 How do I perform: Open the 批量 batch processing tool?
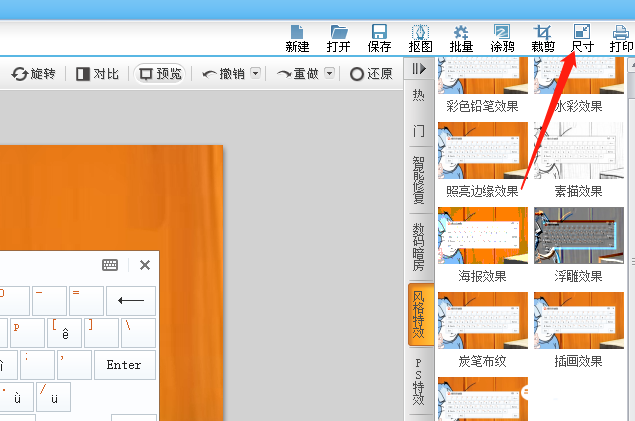pos(461,38)
